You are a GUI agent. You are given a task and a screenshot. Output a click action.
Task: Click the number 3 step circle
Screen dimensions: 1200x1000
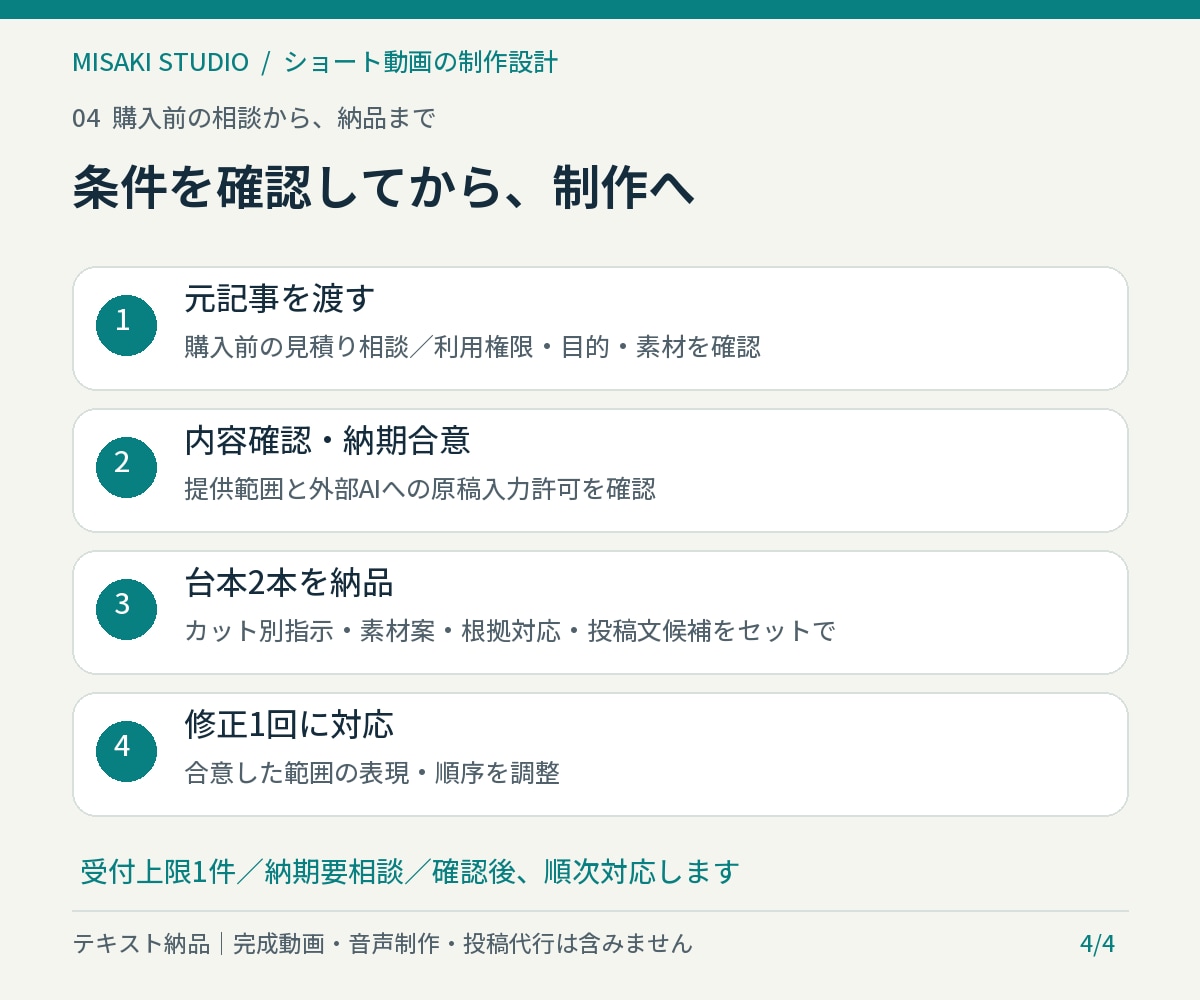pyautogui.click(x=126, y=609)
